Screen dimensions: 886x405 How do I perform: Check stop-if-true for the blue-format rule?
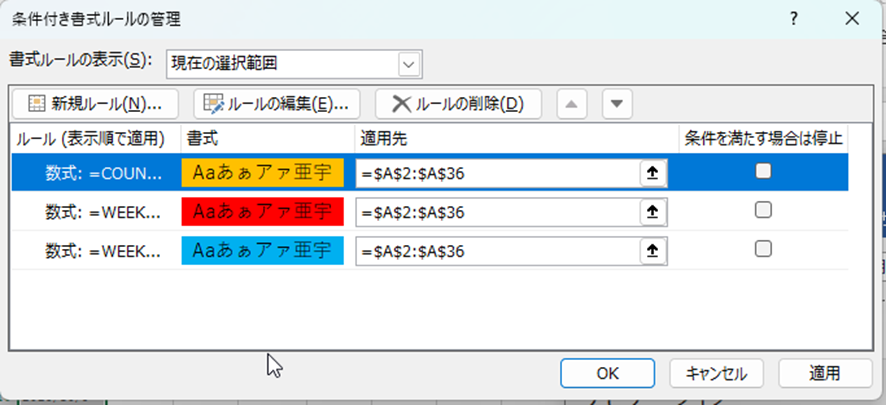tap(763, 249)
